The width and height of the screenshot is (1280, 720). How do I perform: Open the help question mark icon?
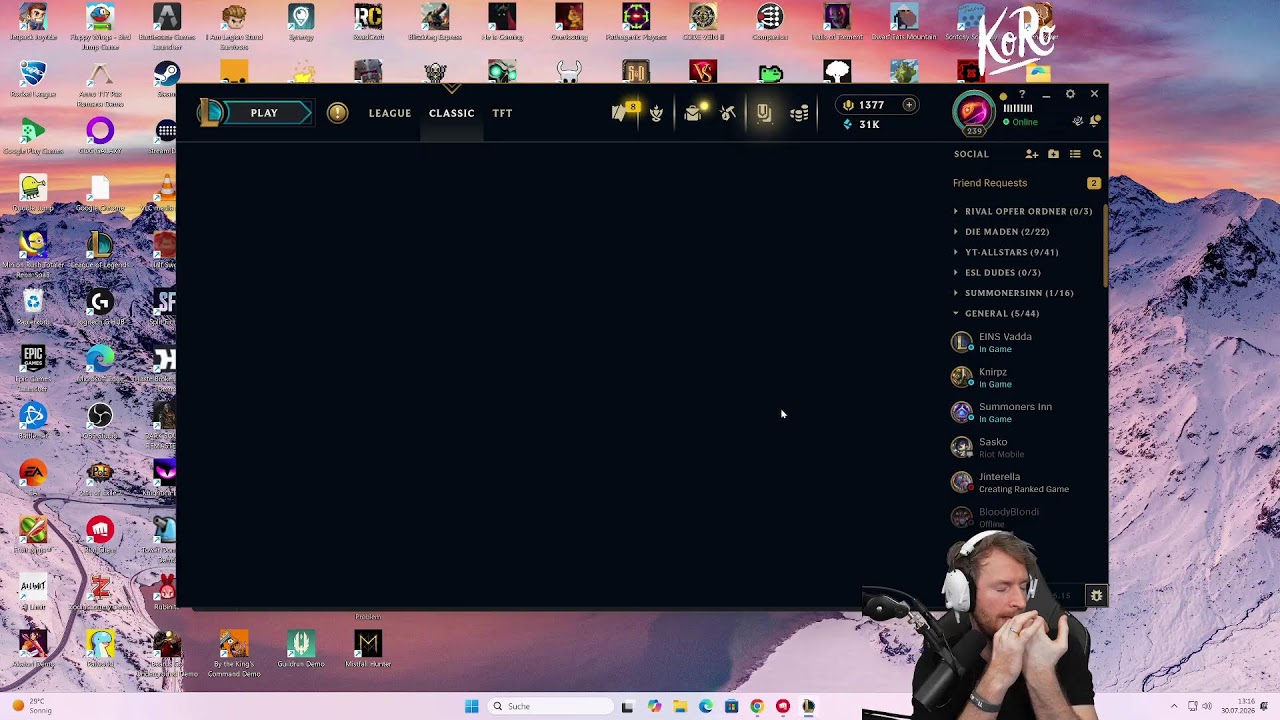pos(1022,94)
